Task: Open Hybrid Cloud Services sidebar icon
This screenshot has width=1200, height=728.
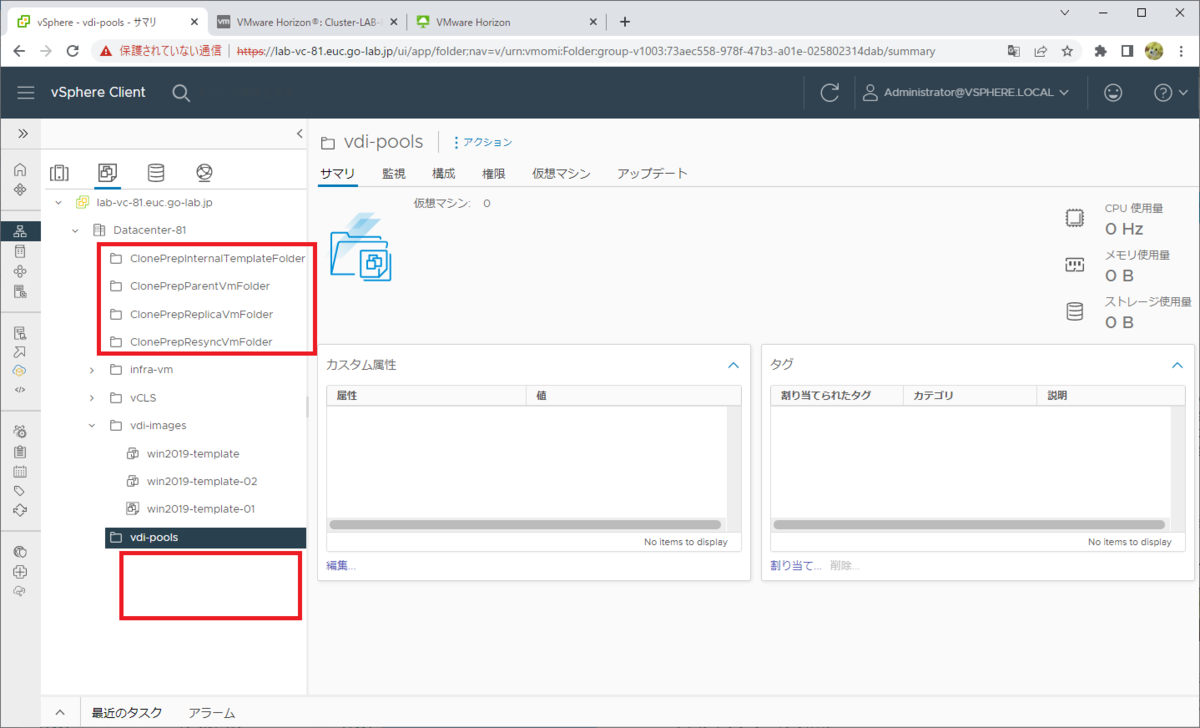Action: pos(20,370)
